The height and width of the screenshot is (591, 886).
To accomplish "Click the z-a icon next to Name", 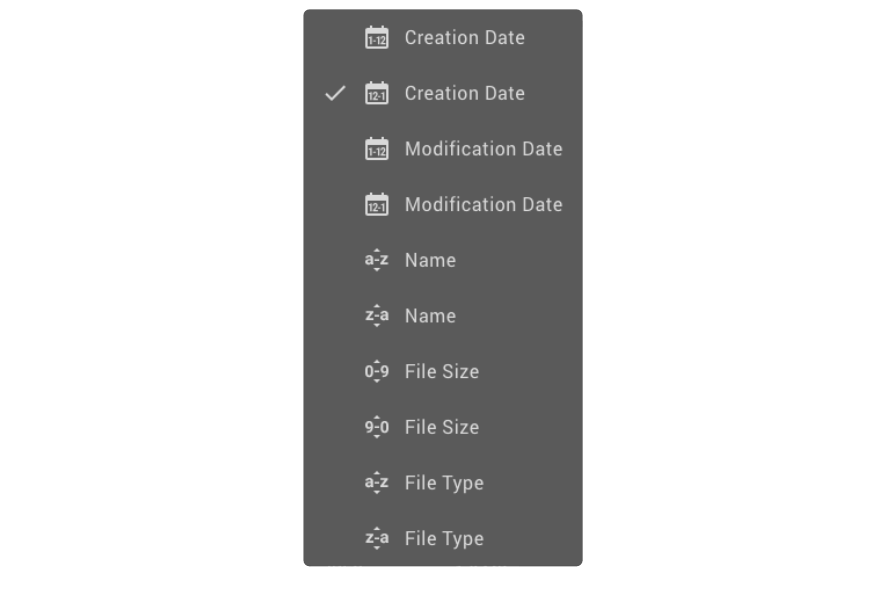I will pos(376,316).
